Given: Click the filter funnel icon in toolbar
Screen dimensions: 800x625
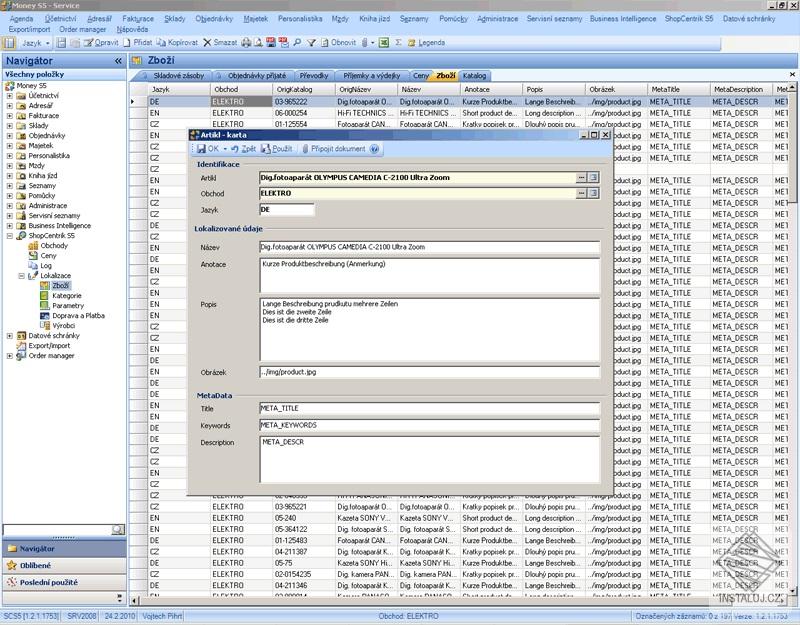Looking at the screenshot, I should click(311, 43).
